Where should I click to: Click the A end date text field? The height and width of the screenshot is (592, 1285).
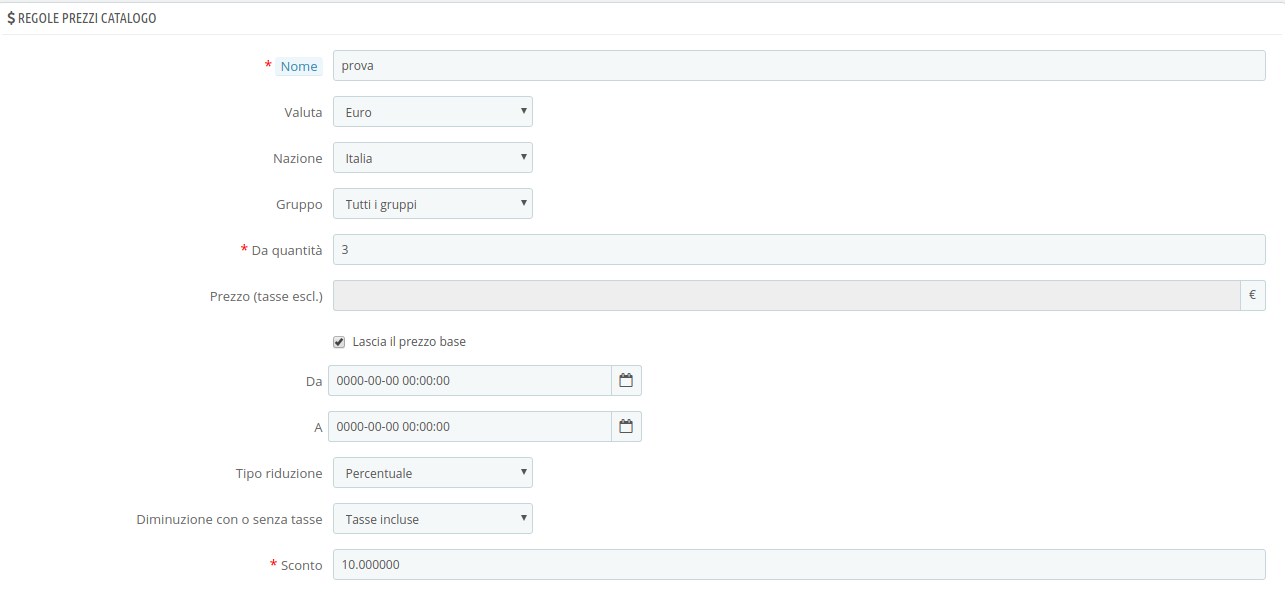coord(469,427)
